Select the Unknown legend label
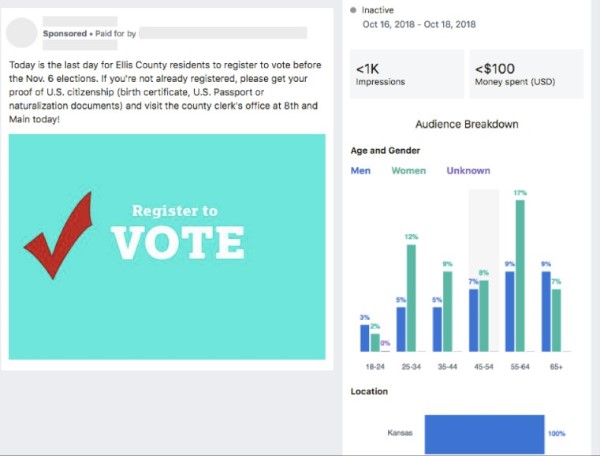The height and width of the screenshot is (456, 600). 468,171
